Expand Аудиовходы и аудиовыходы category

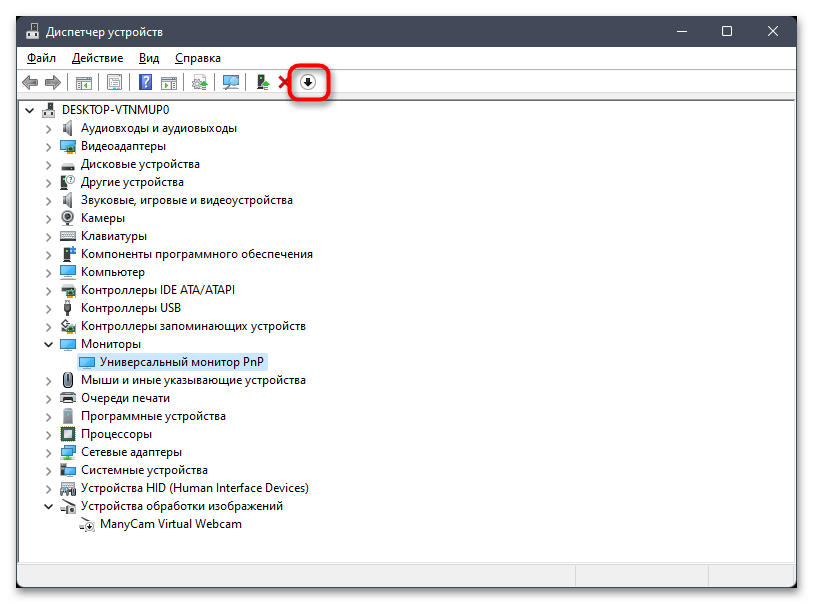[48, 129]
